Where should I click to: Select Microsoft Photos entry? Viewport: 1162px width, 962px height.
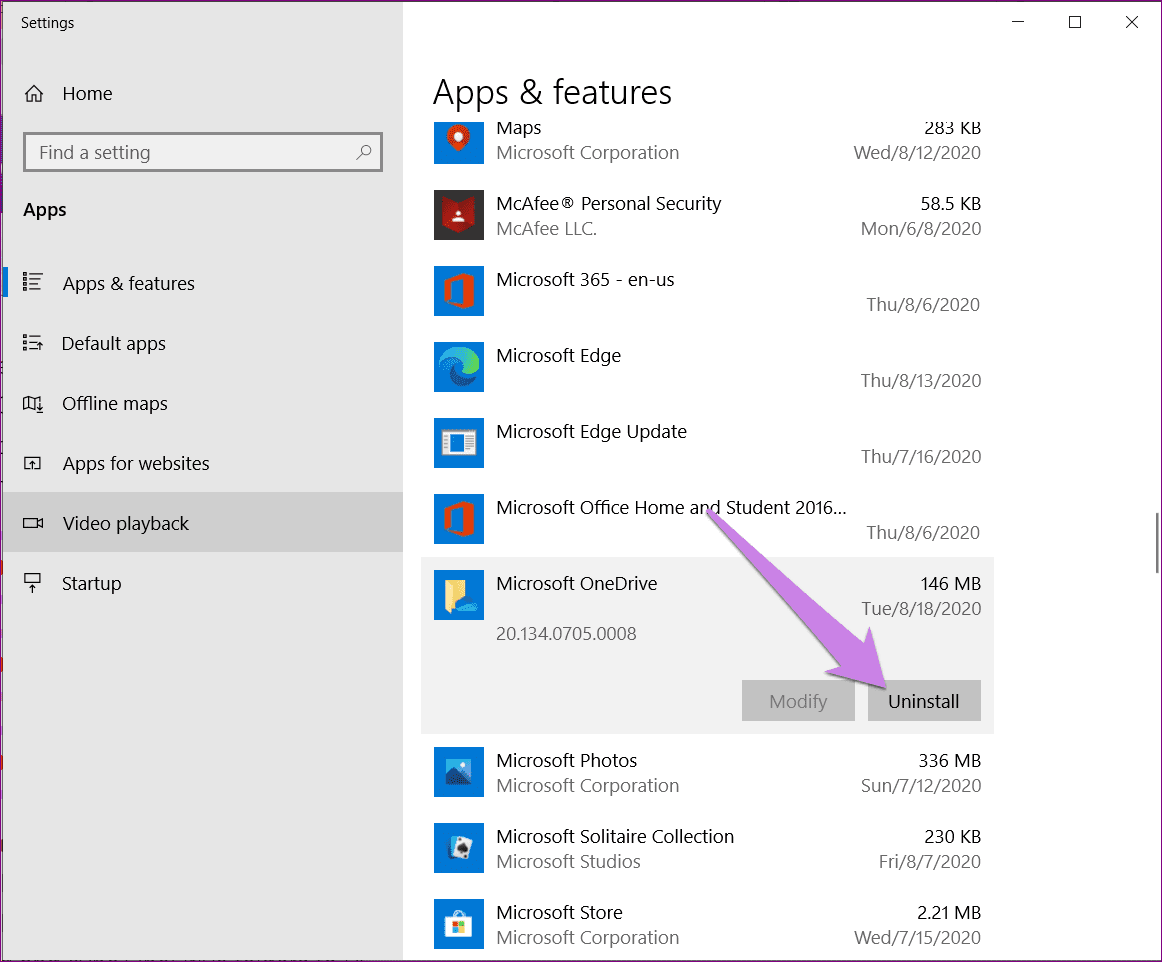(566, 760)
